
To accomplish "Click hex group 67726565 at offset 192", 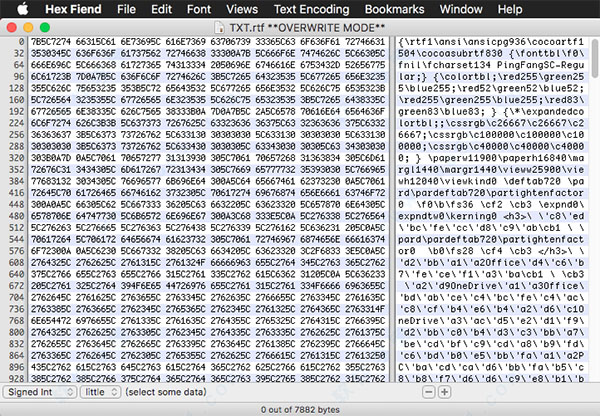I will (x=51, y=111).
